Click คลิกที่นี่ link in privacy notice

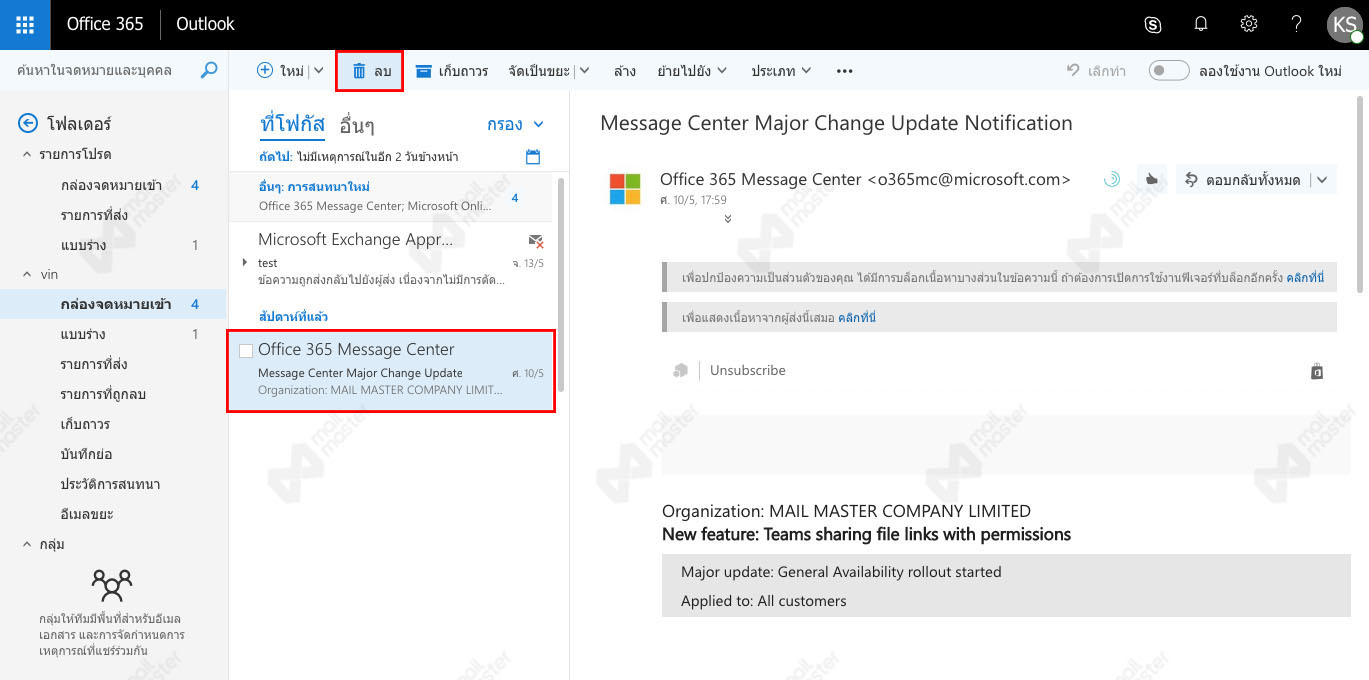click(1305, 277)
